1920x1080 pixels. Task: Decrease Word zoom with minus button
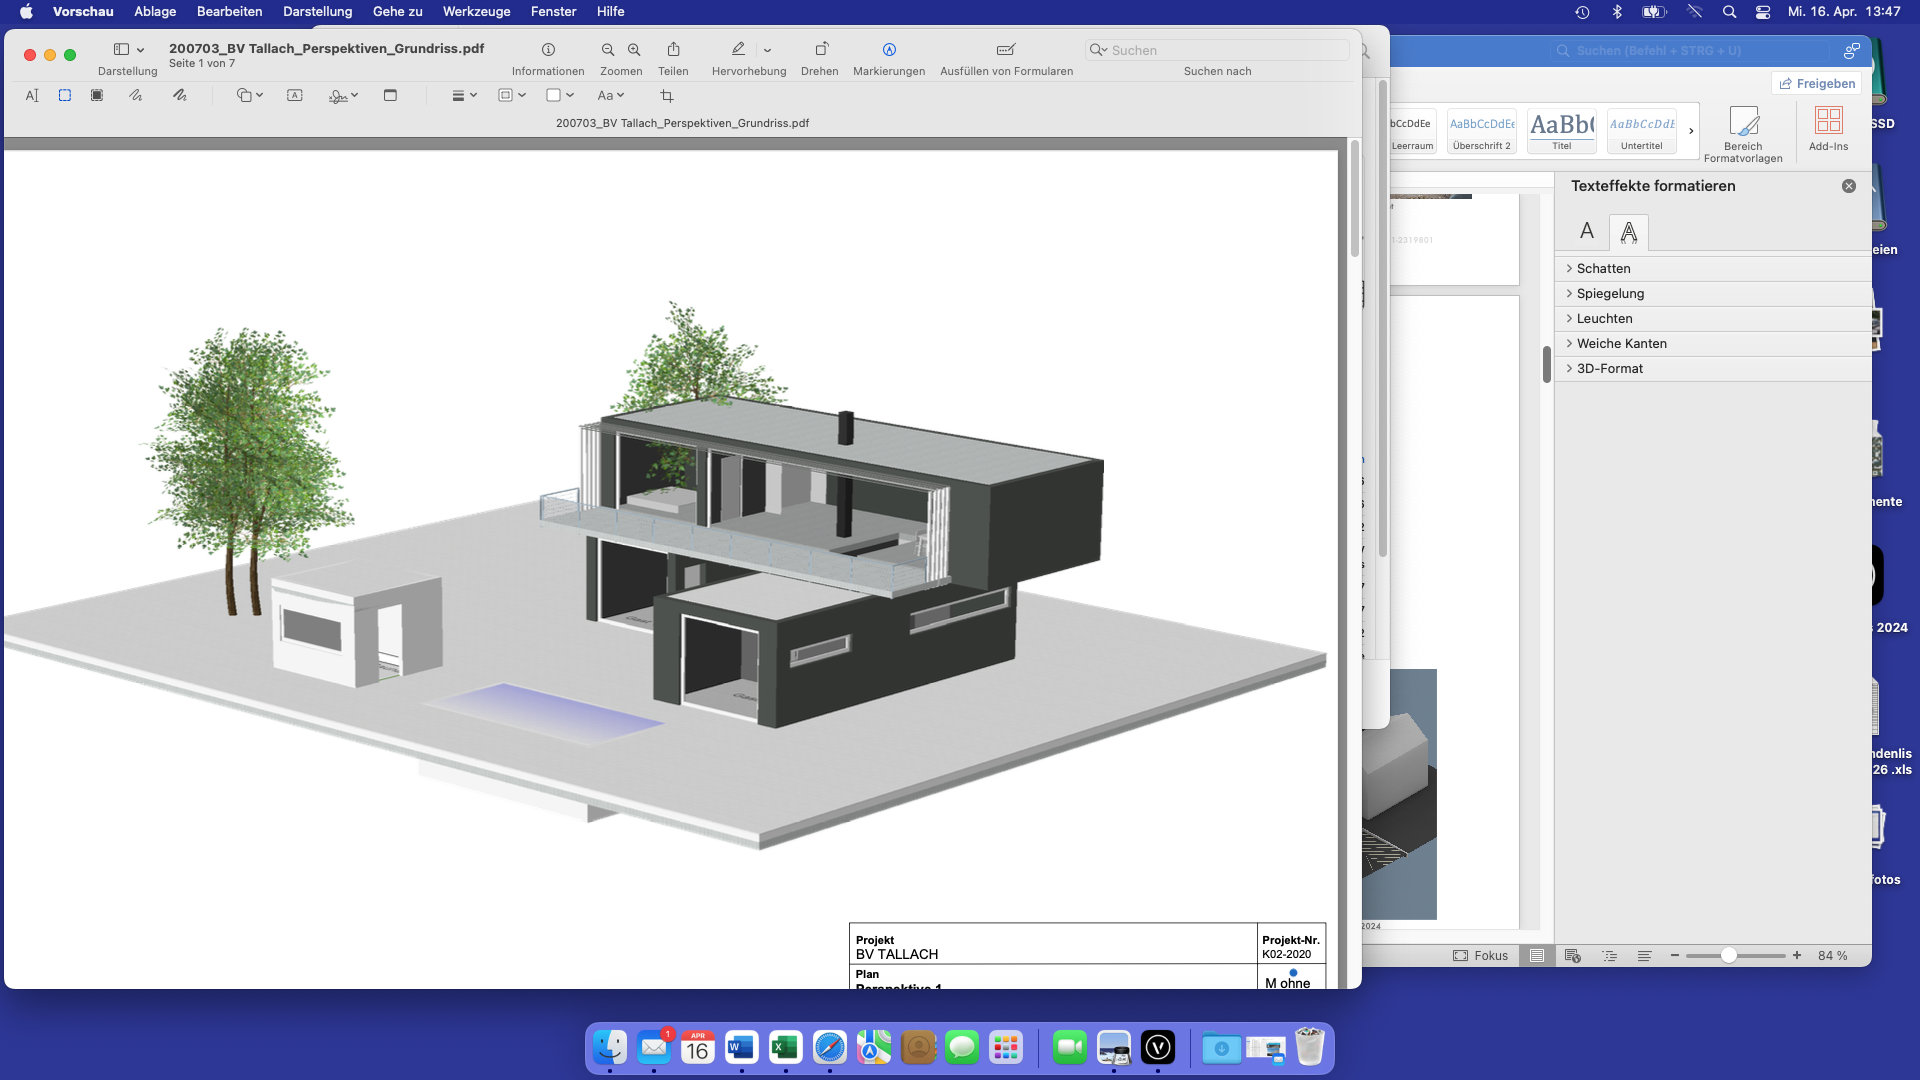coord(1675,956)
